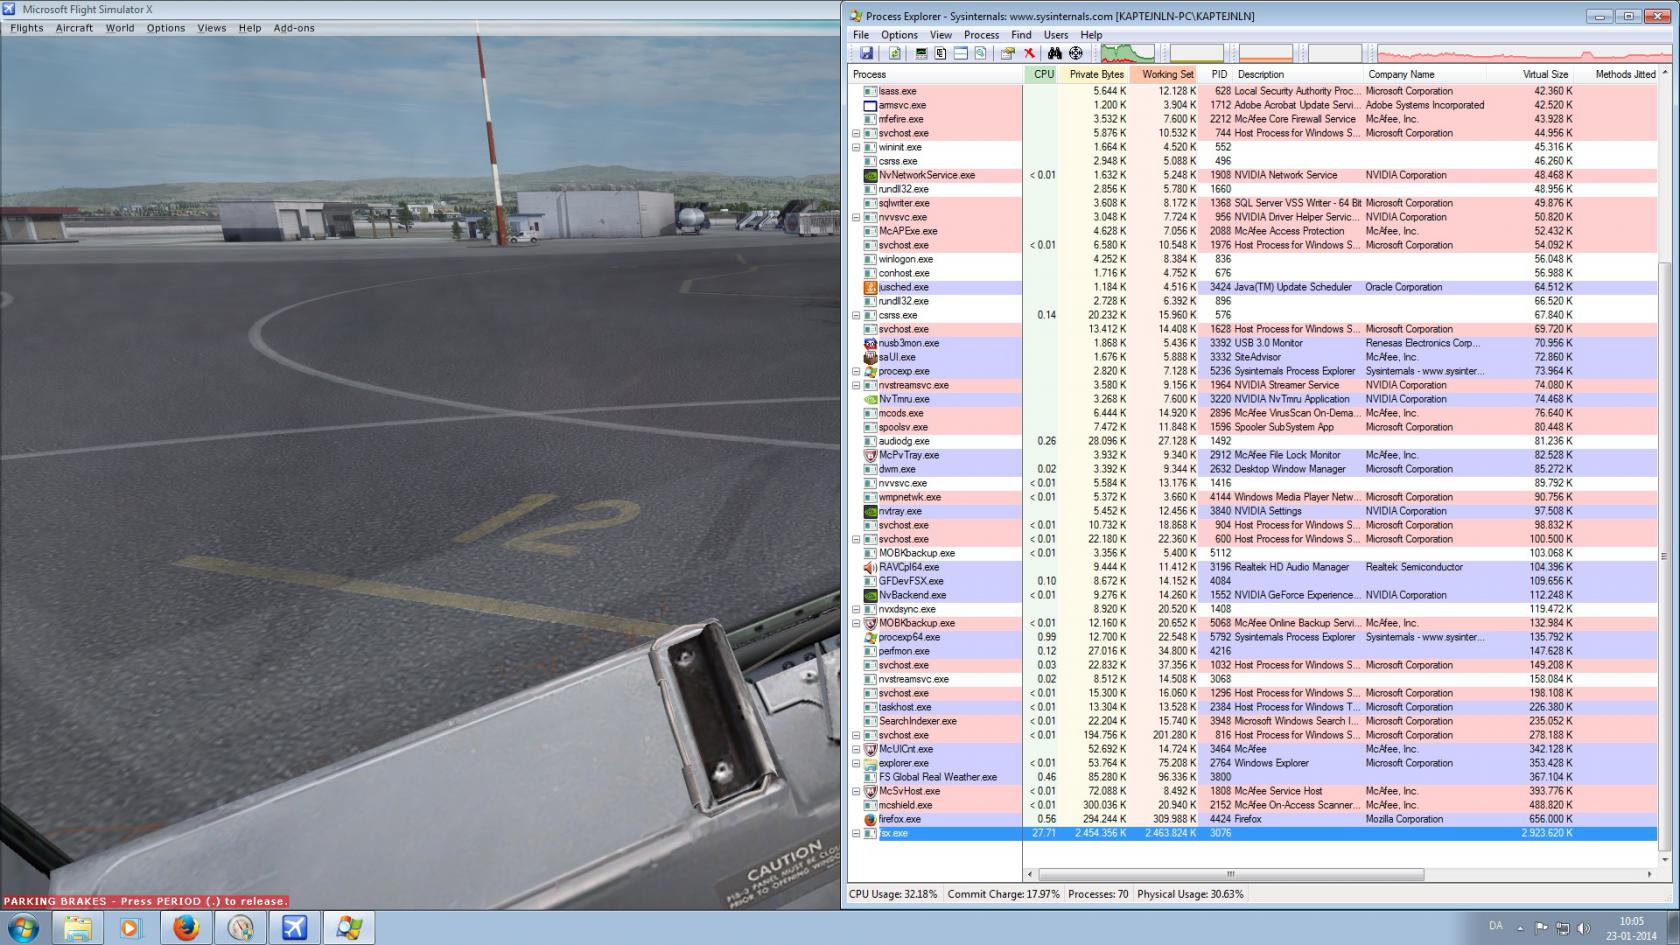Click the procexp64.exe process icon
Image resolution: width=1680 pixels, height=945 pixels.
pyautogui.click(x=870, y=637)
